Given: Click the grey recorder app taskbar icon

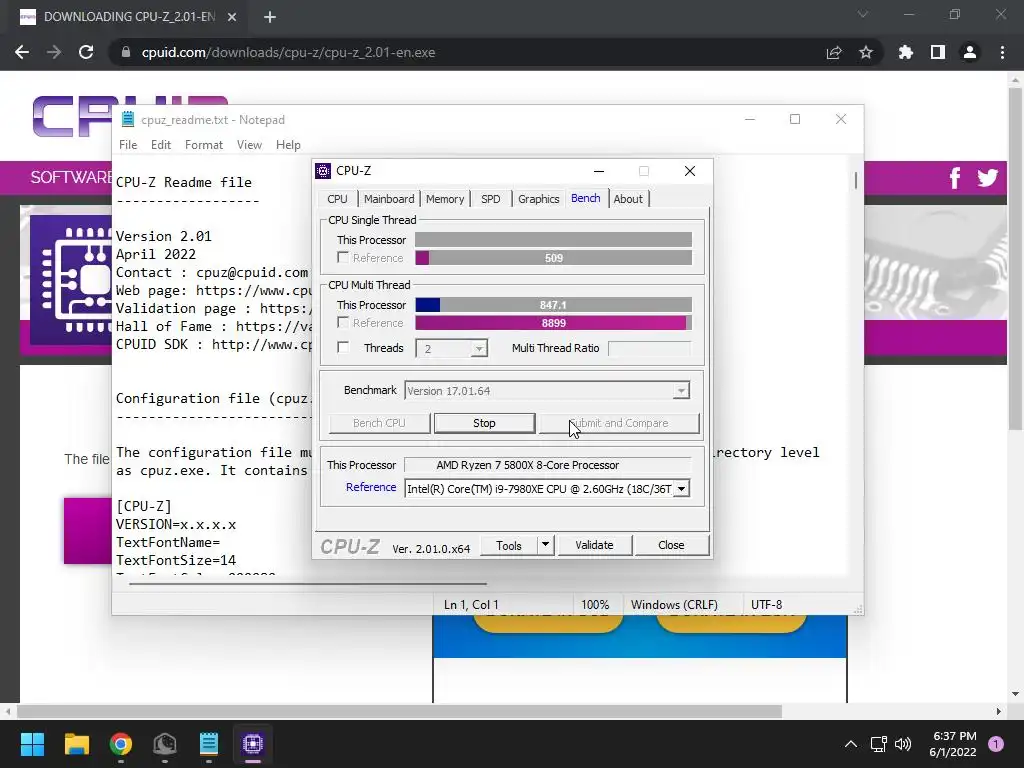Looking at the screenshot, I should click(165, 744).
